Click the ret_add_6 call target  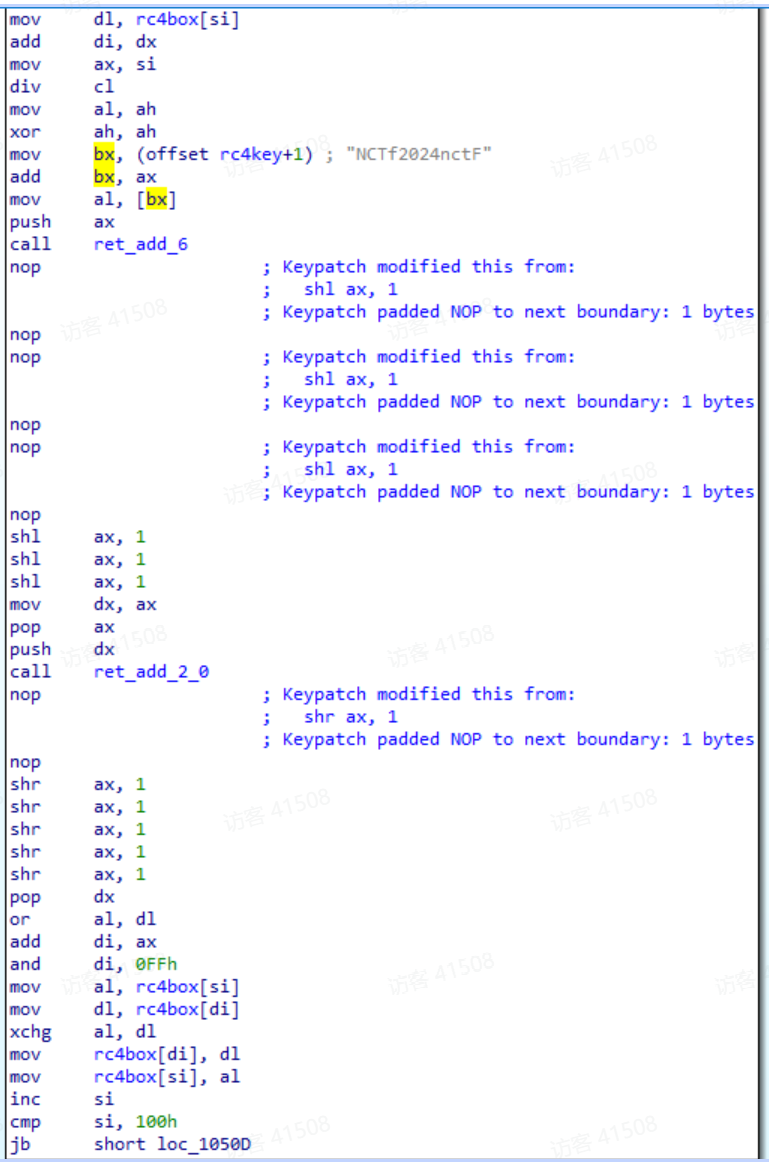140,244
